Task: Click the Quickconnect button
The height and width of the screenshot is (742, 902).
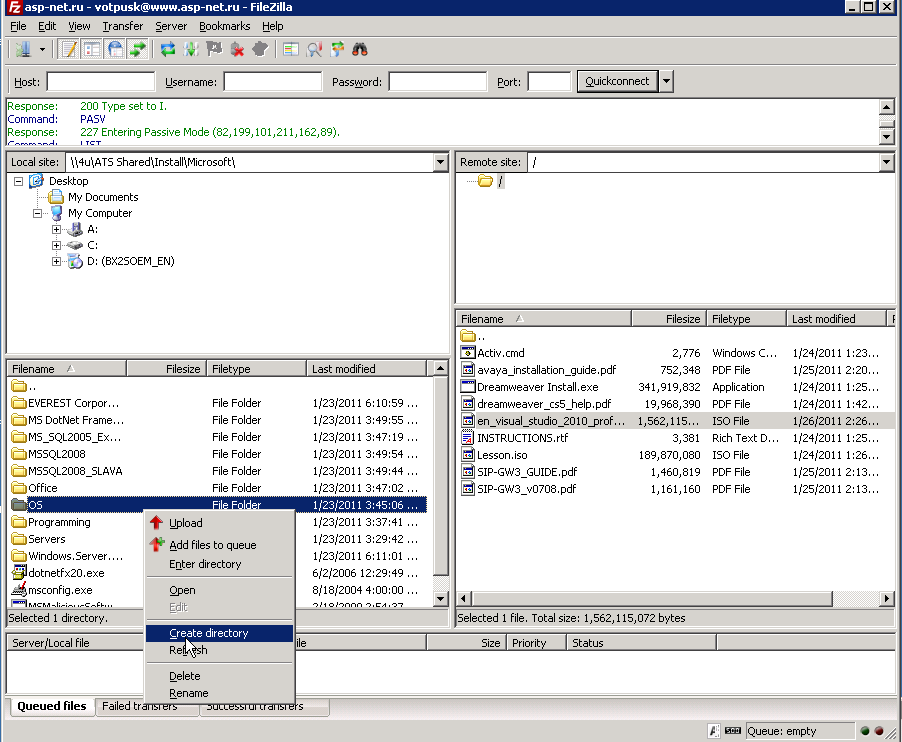Action: click(617, 81)
